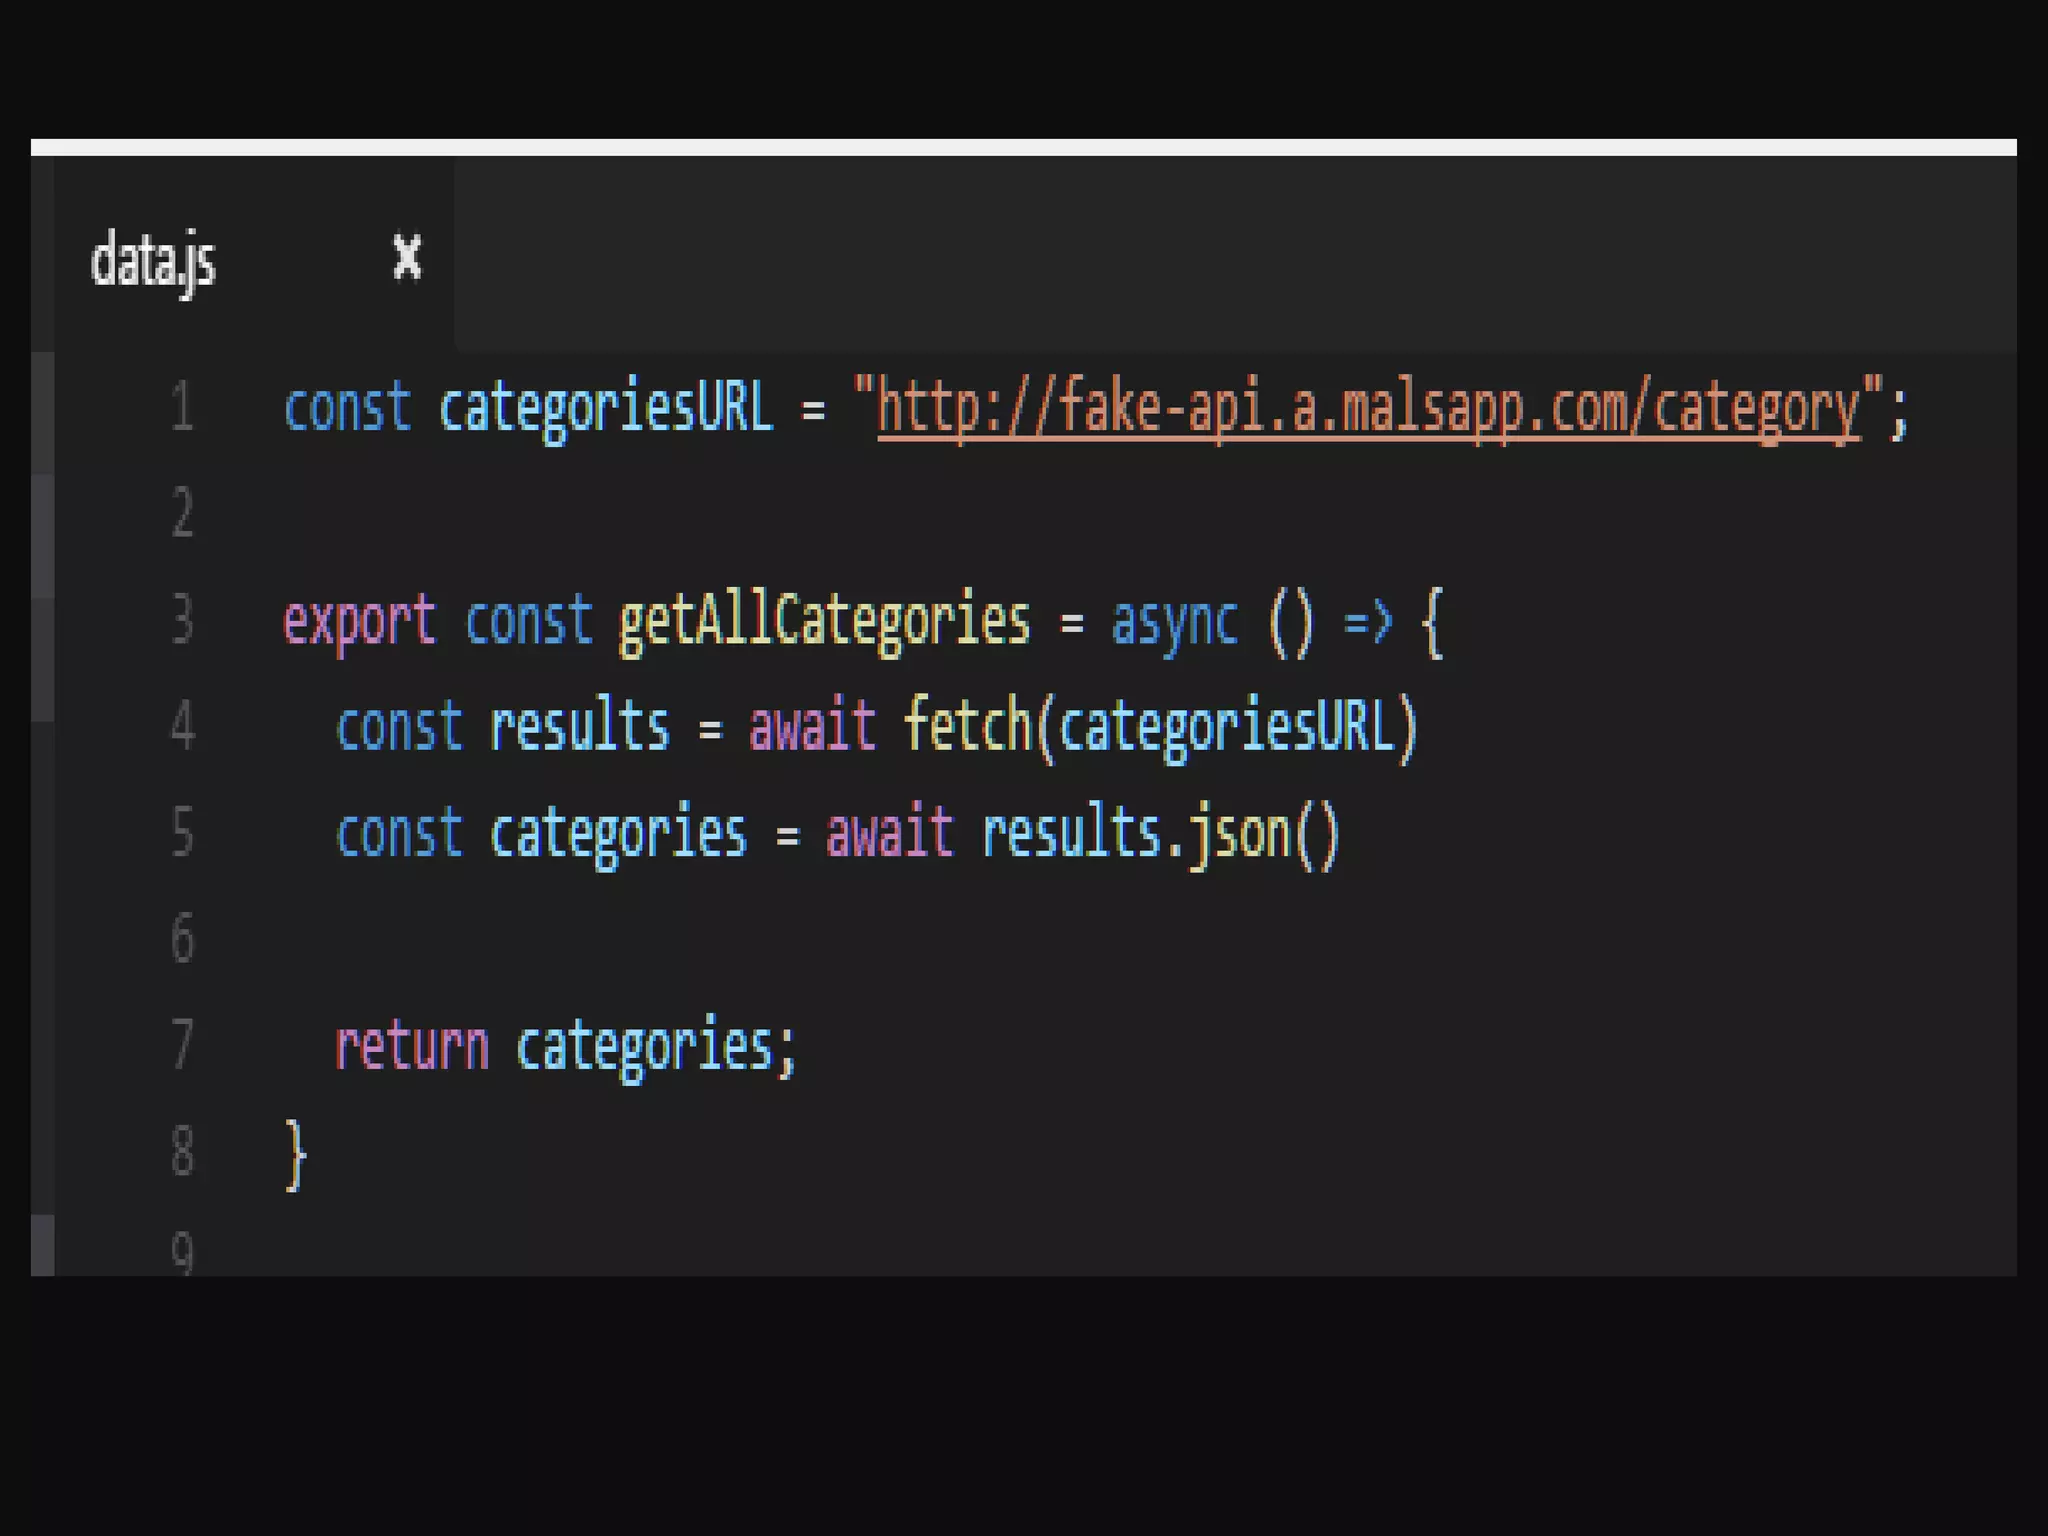Screen dimensions: 2048x1536
Task: Click line number 1 in gutter
Action: [x=182, y=407]
